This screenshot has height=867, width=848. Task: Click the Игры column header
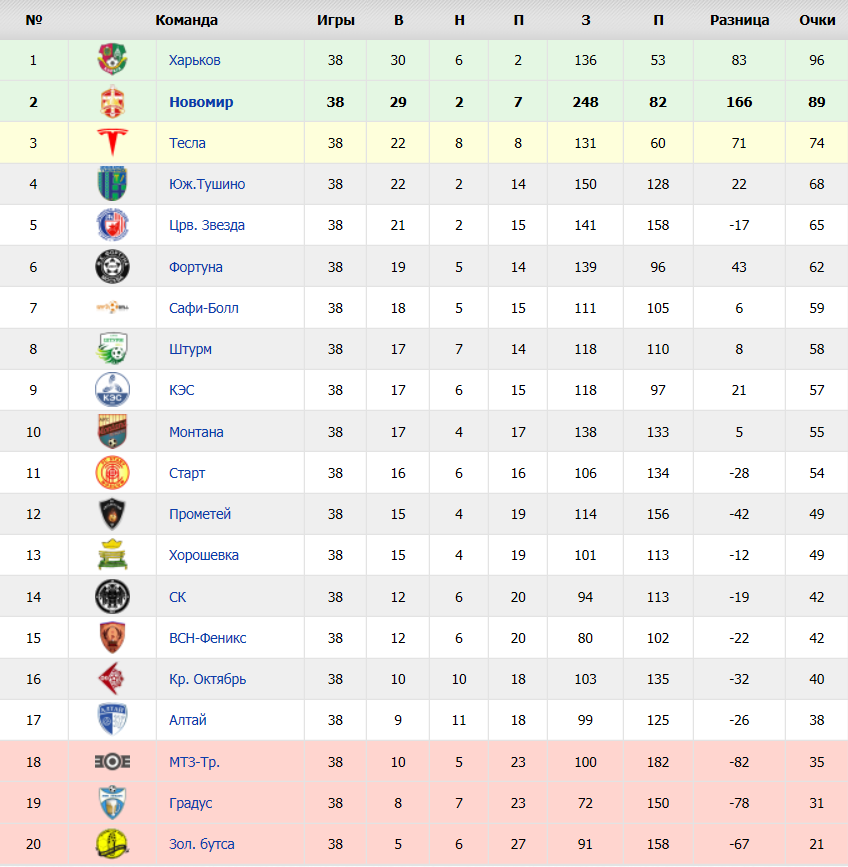(x=336, y=20)
